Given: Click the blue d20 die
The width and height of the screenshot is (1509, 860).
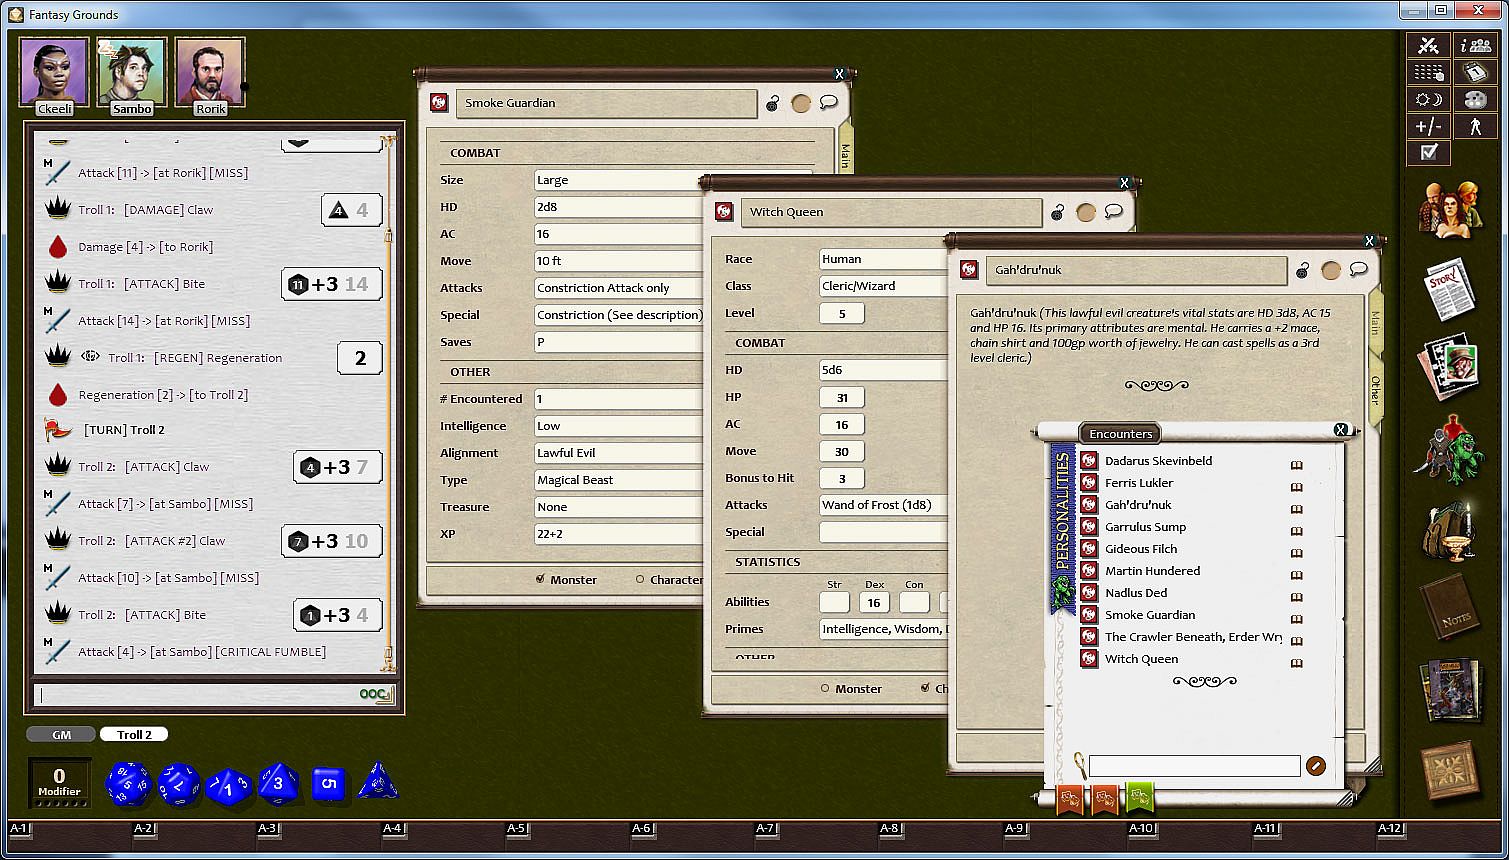Looking at the screenshot, I should [128, 783].
